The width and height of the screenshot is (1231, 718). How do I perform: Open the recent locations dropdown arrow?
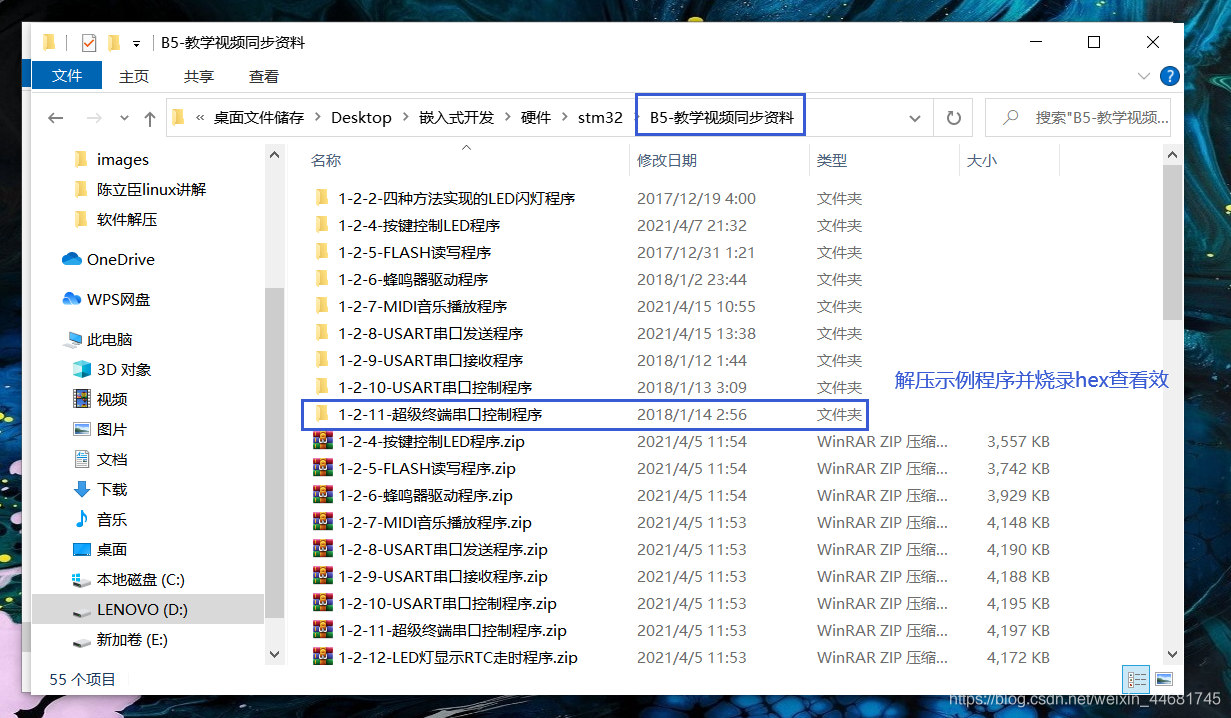[123, 118]
